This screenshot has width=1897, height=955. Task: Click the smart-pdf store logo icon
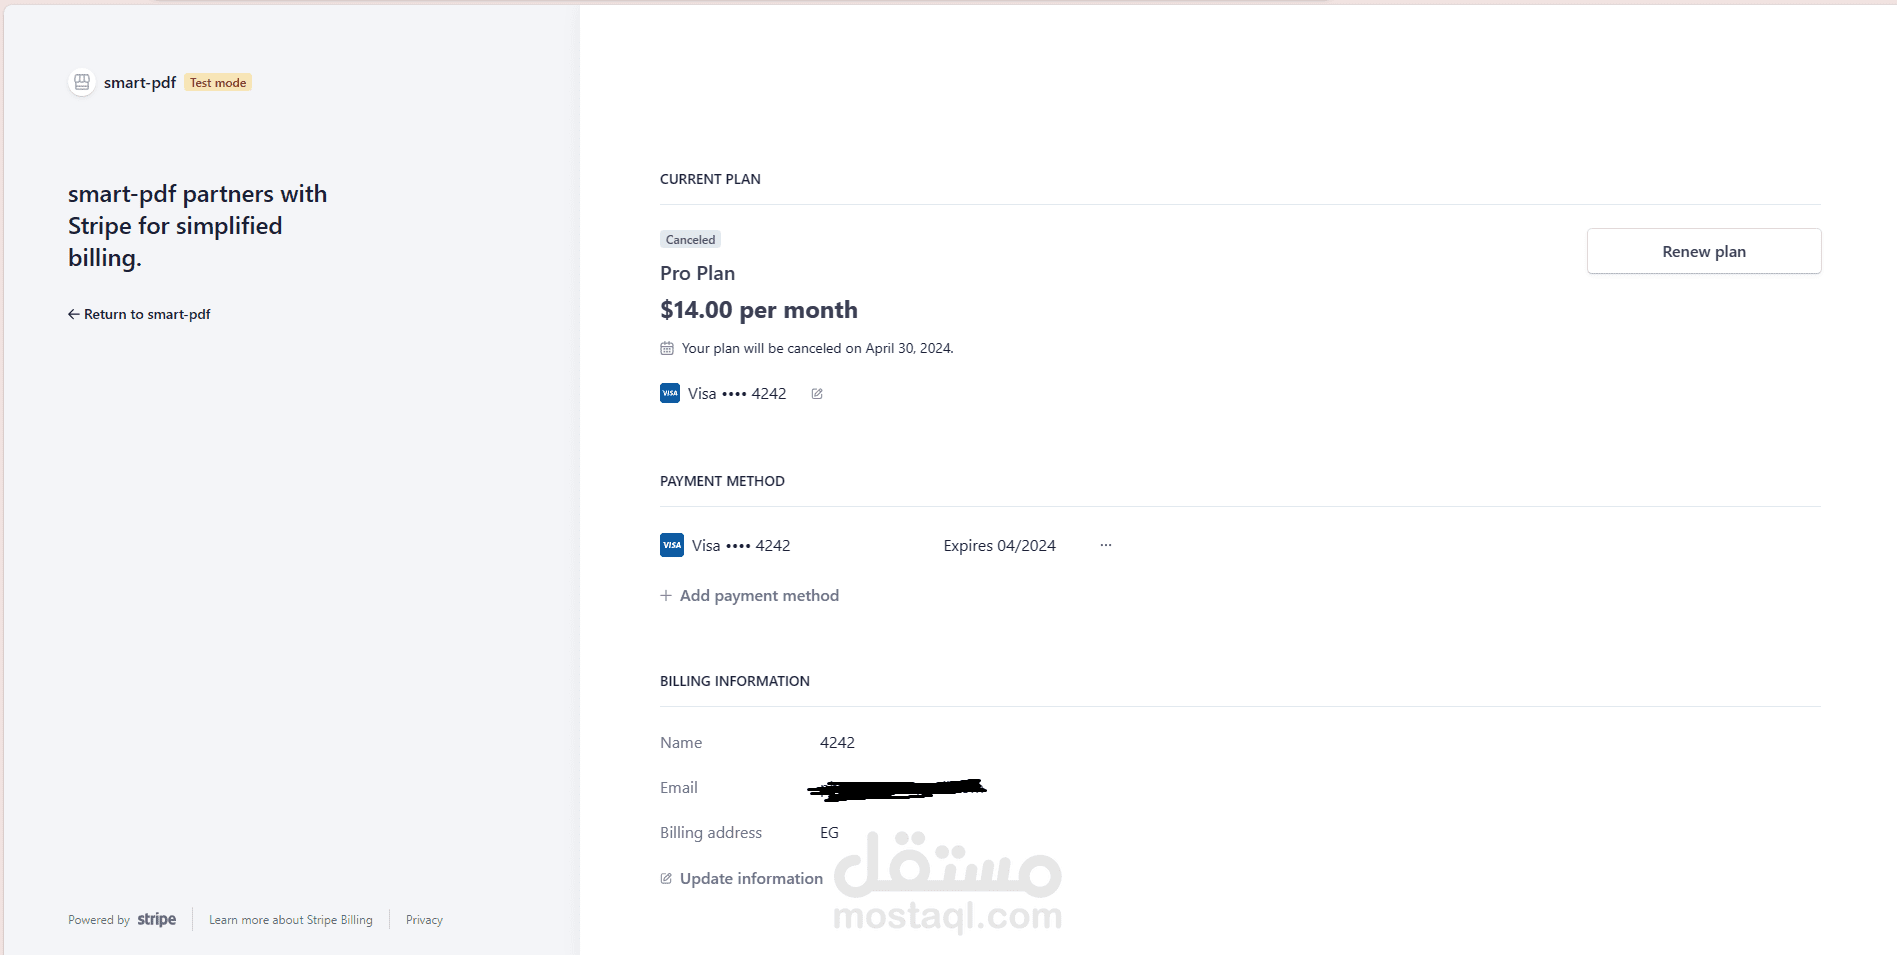(x=82, y=82)
